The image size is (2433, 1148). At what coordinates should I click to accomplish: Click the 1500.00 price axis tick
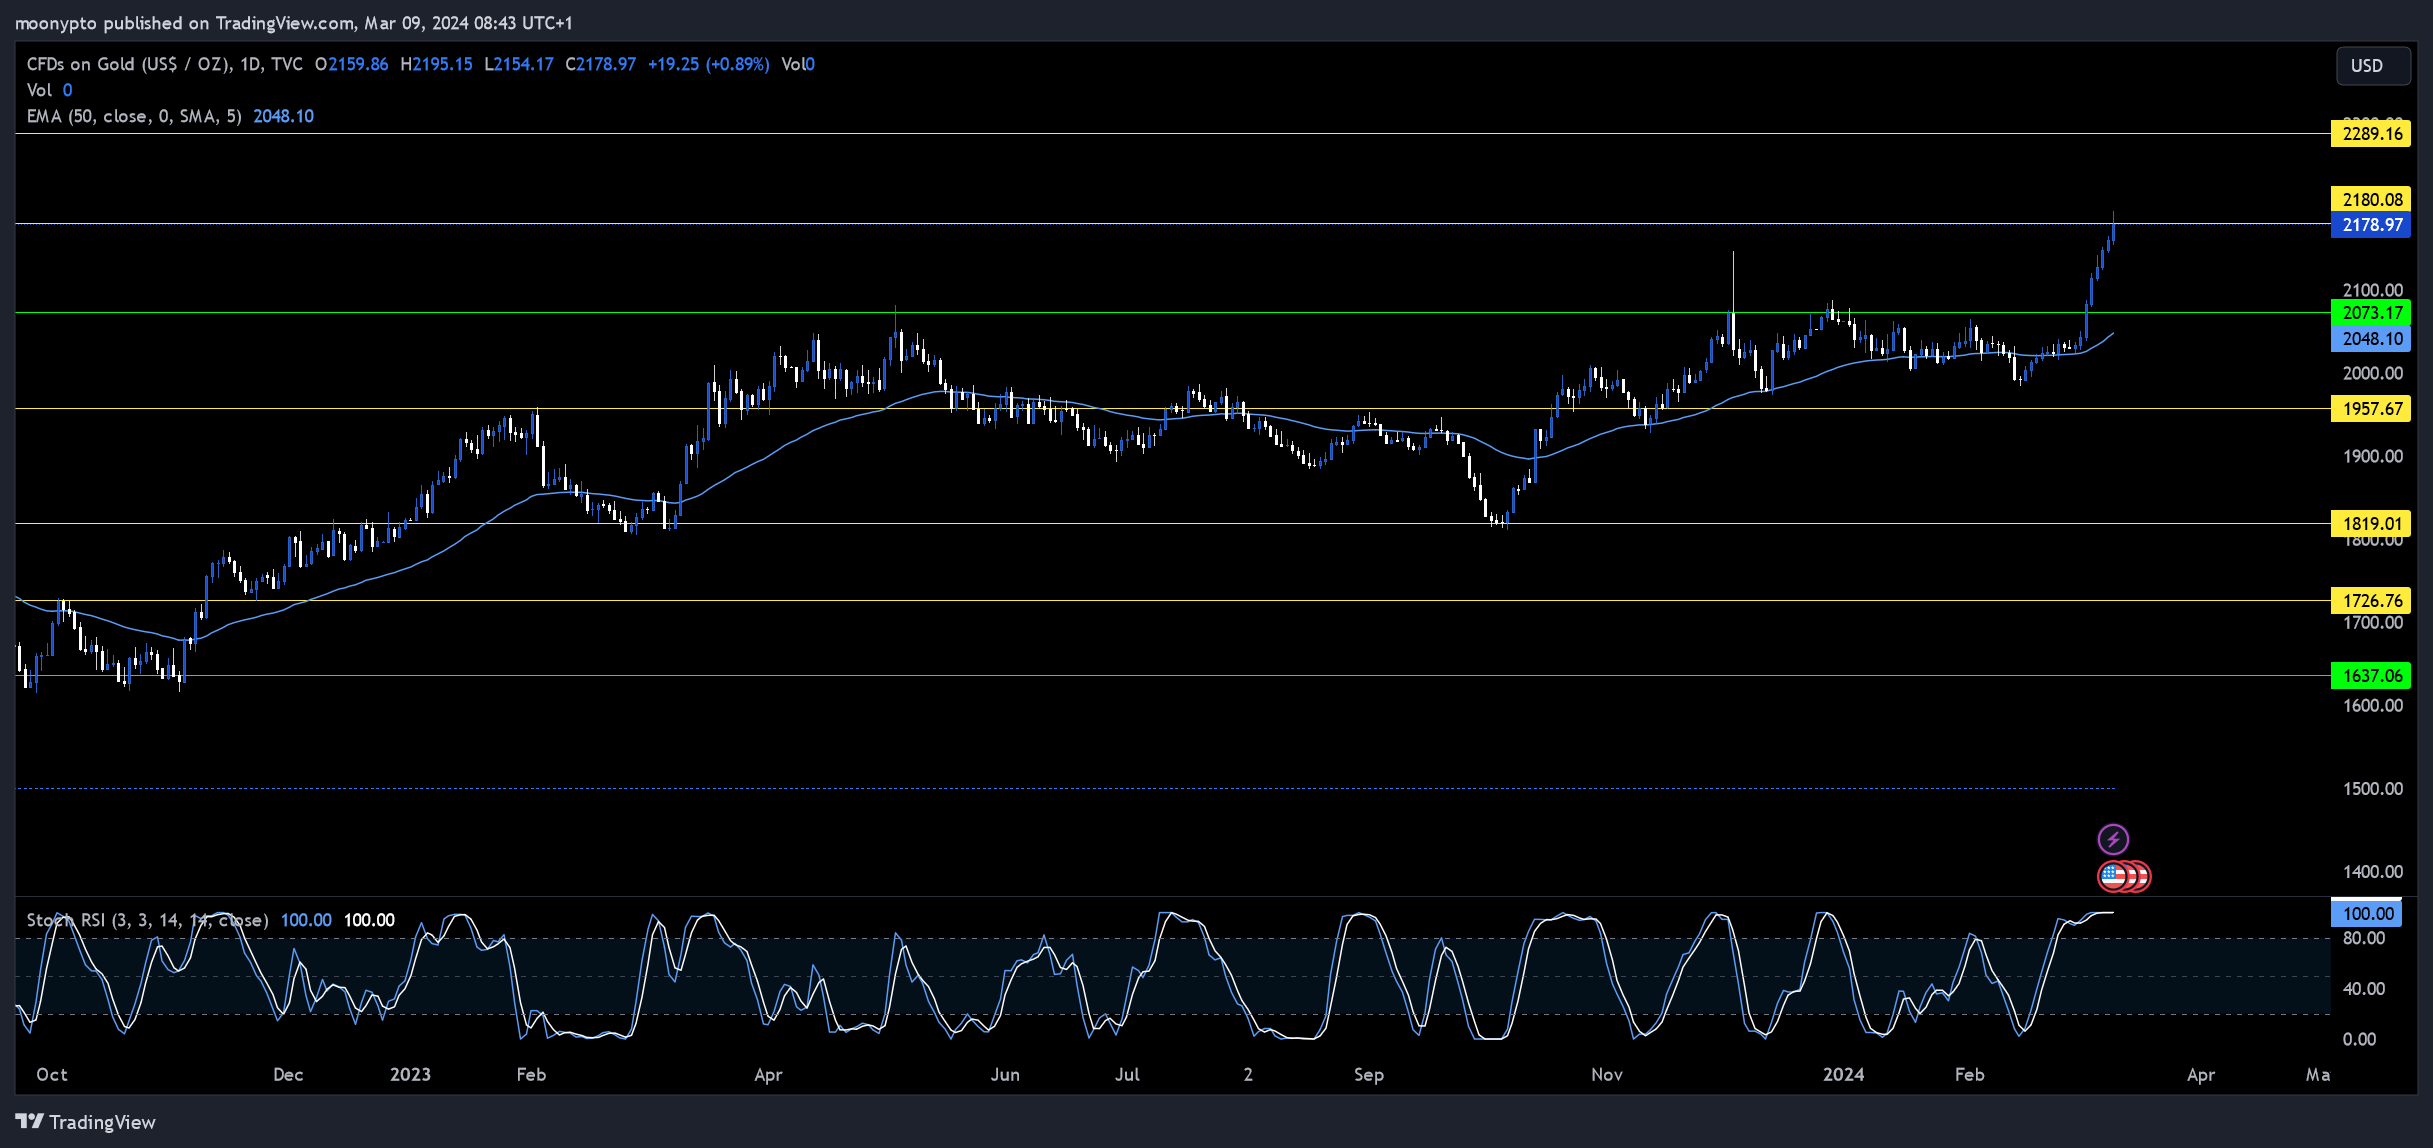(2373, 789)
